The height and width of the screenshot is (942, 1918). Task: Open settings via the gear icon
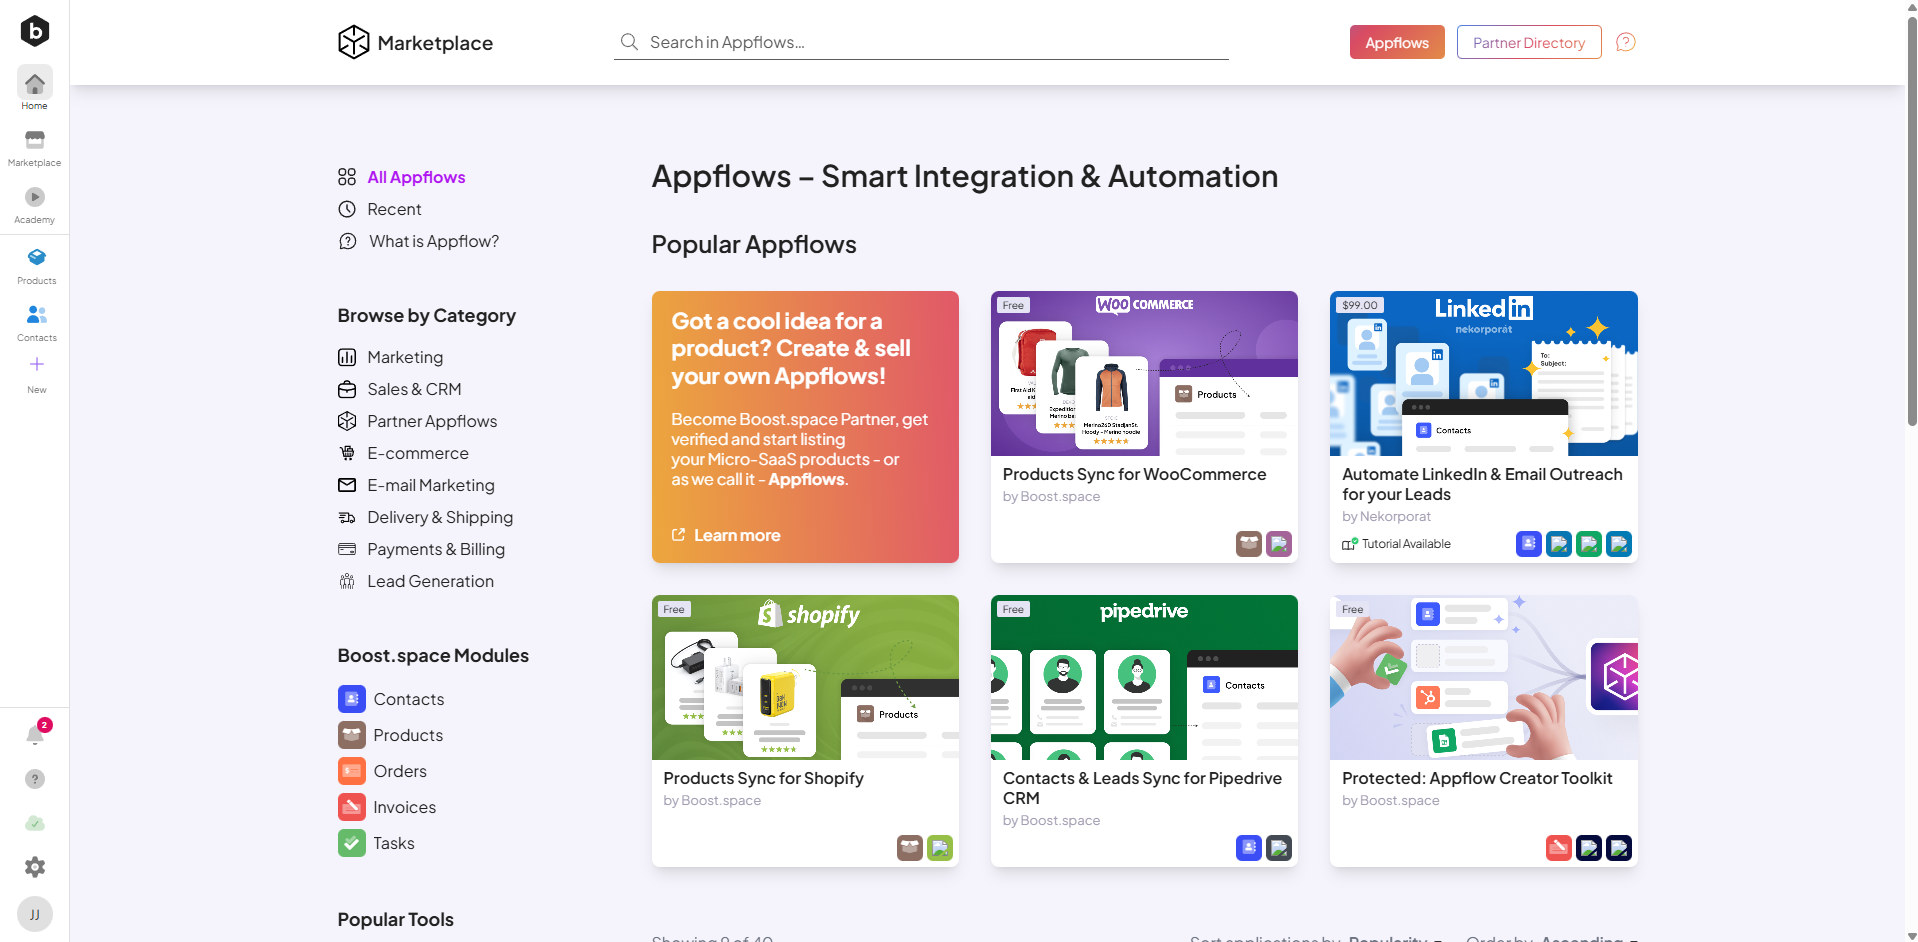35,867
